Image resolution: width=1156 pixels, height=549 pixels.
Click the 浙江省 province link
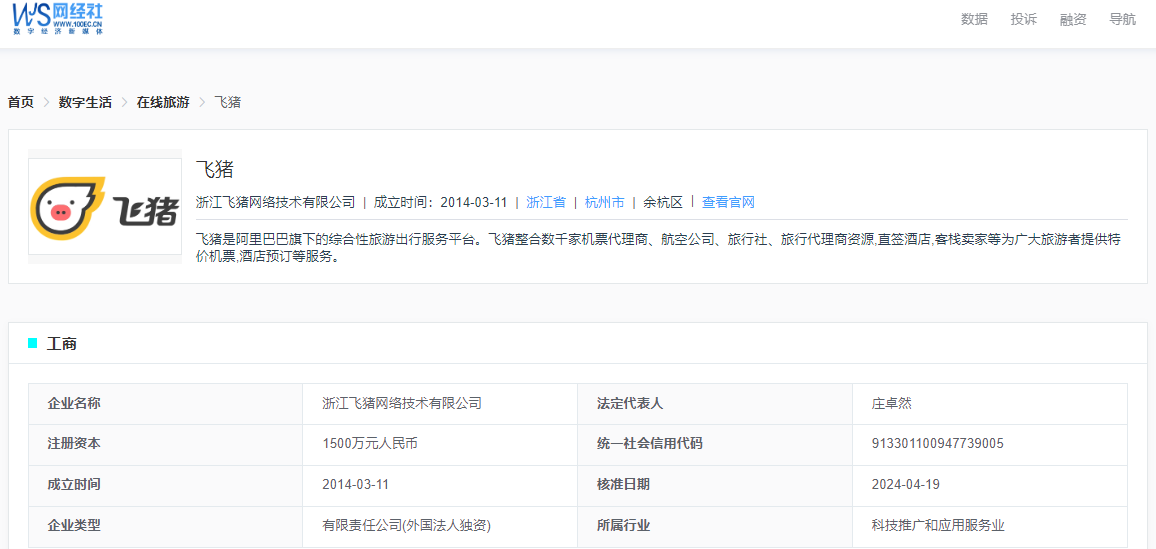coord(546,202)
